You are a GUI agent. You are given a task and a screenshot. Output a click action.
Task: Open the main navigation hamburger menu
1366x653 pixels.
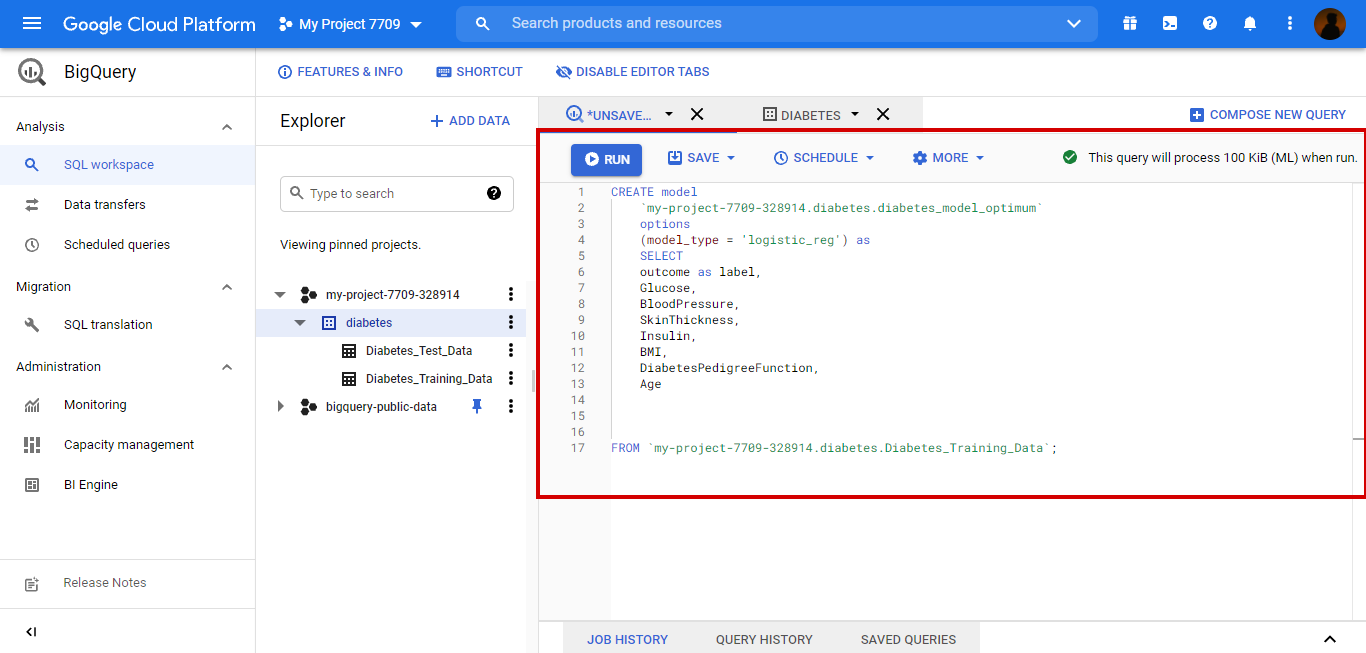[32, 23]
